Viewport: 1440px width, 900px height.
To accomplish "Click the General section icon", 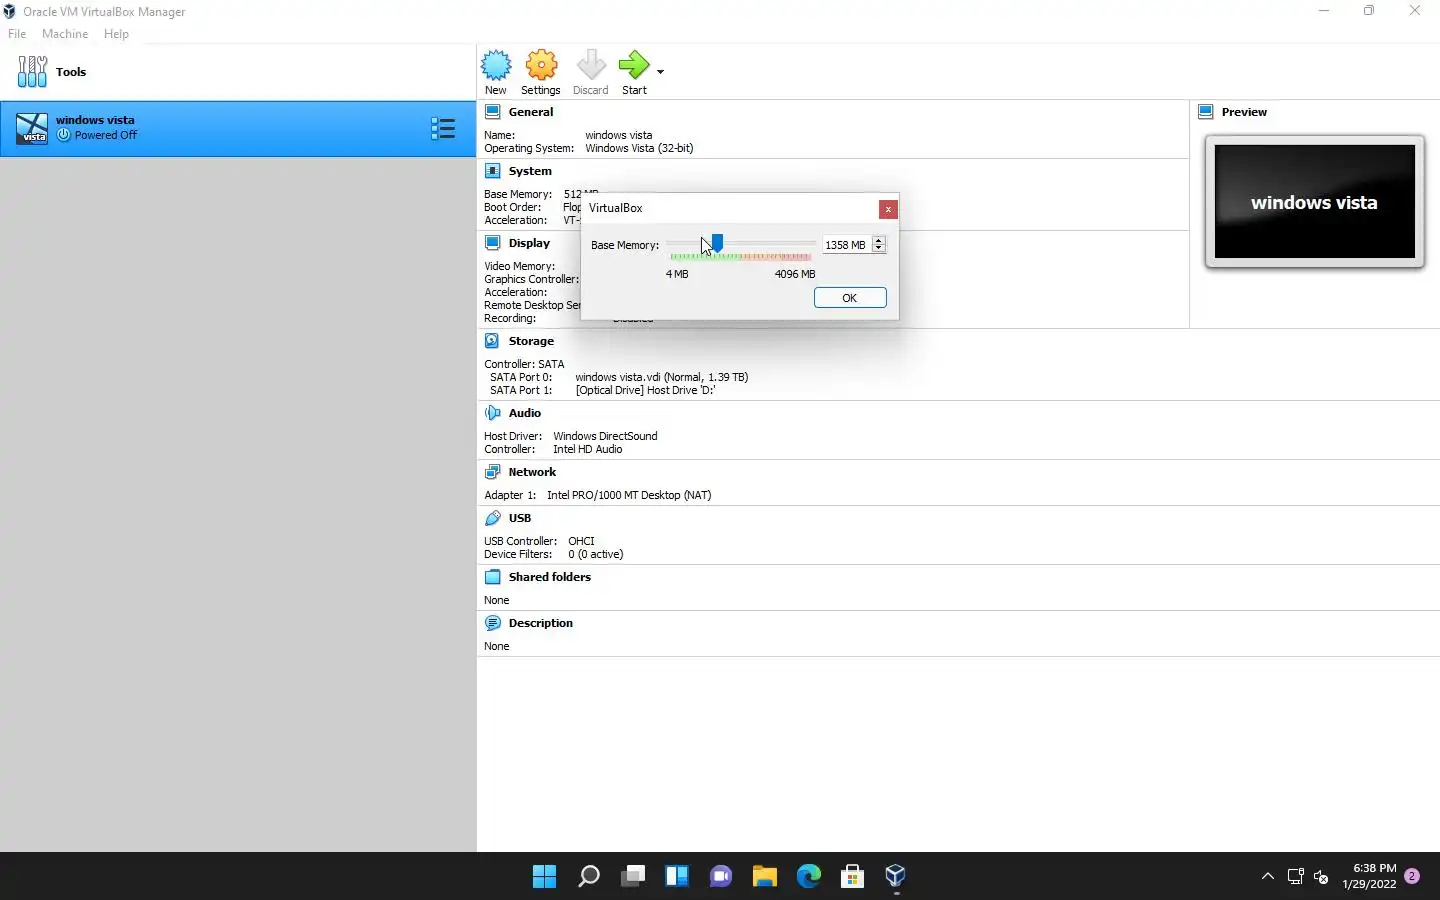I will click(x=493, y=112).
